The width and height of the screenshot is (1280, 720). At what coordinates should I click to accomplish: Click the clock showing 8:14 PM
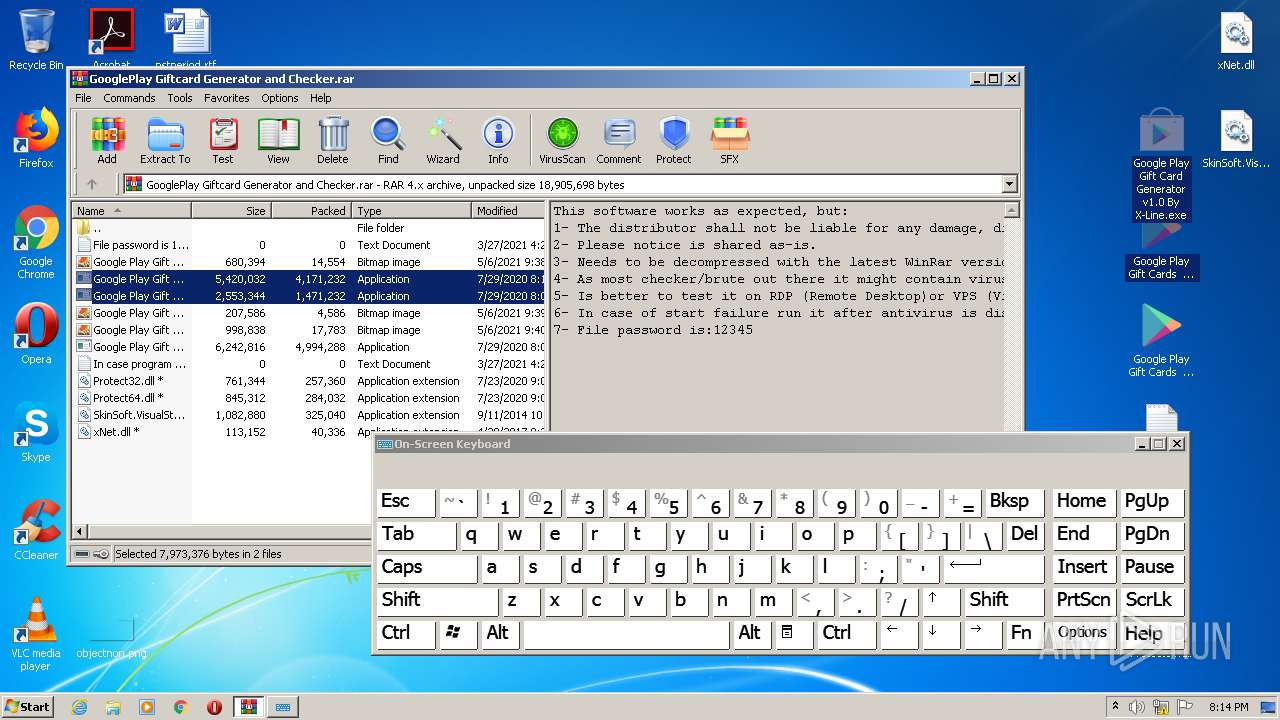pos(1228,707)
